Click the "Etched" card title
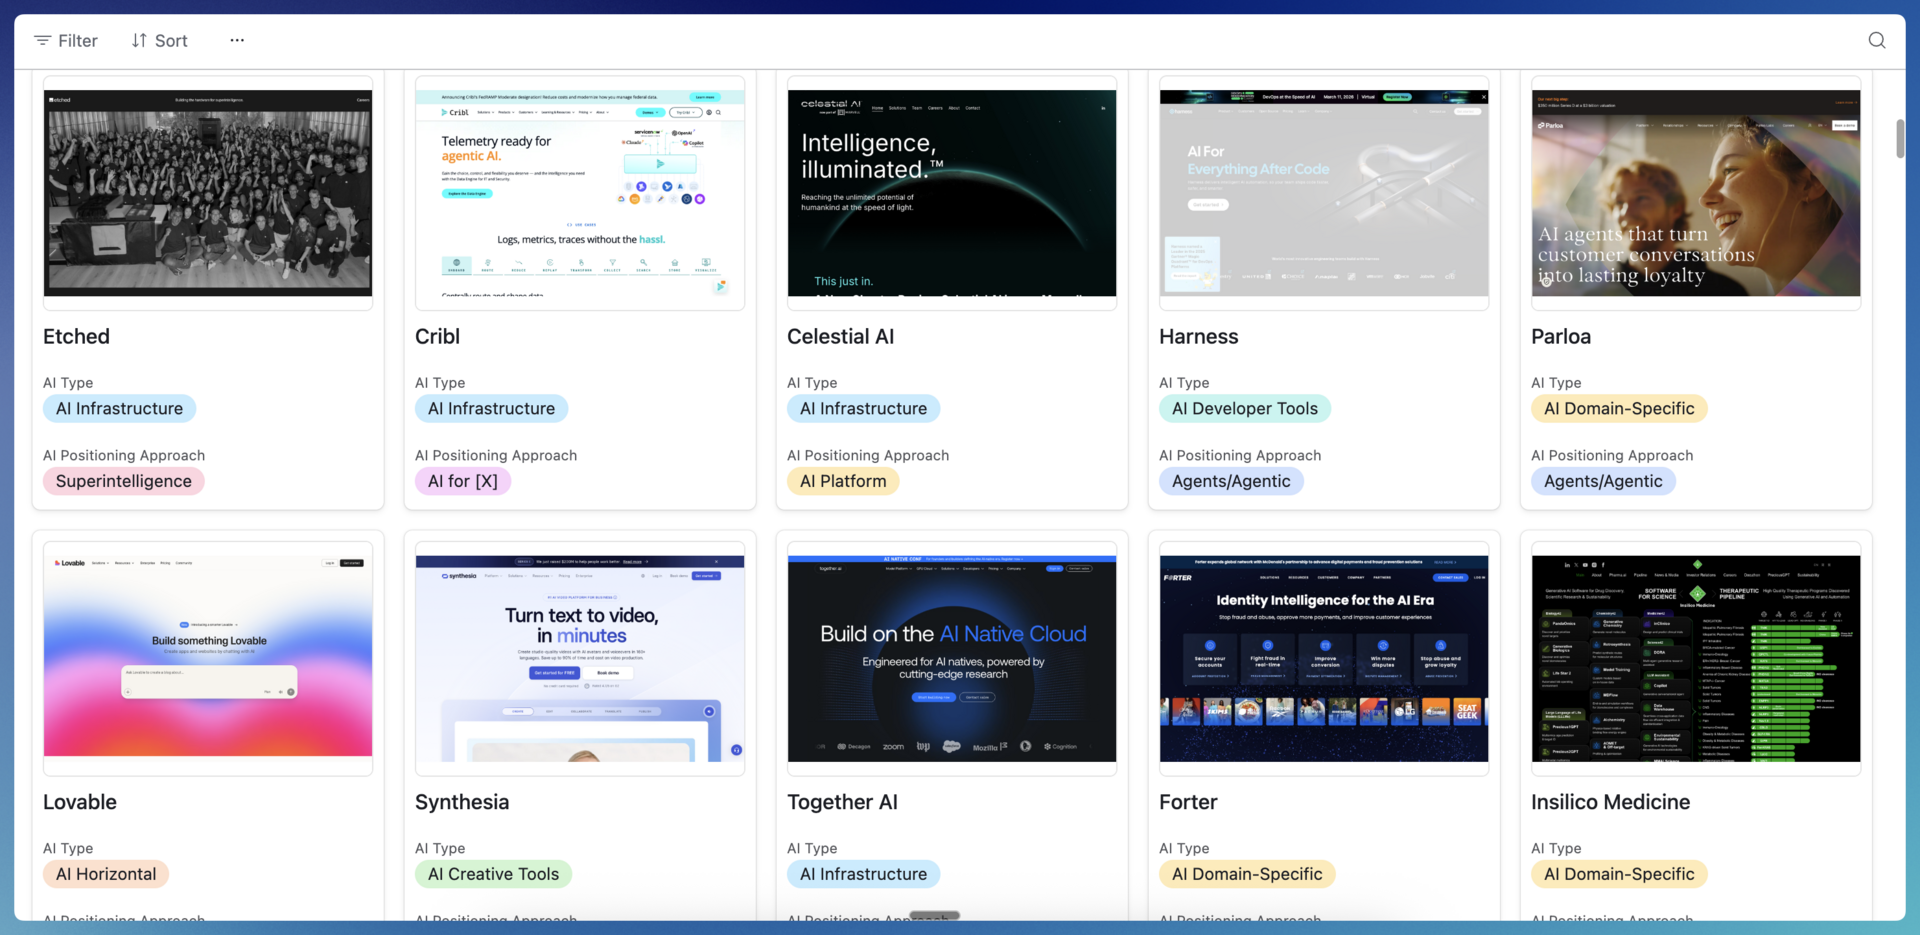The width and height of the screenshot is (1920, 935). [76, 337]
